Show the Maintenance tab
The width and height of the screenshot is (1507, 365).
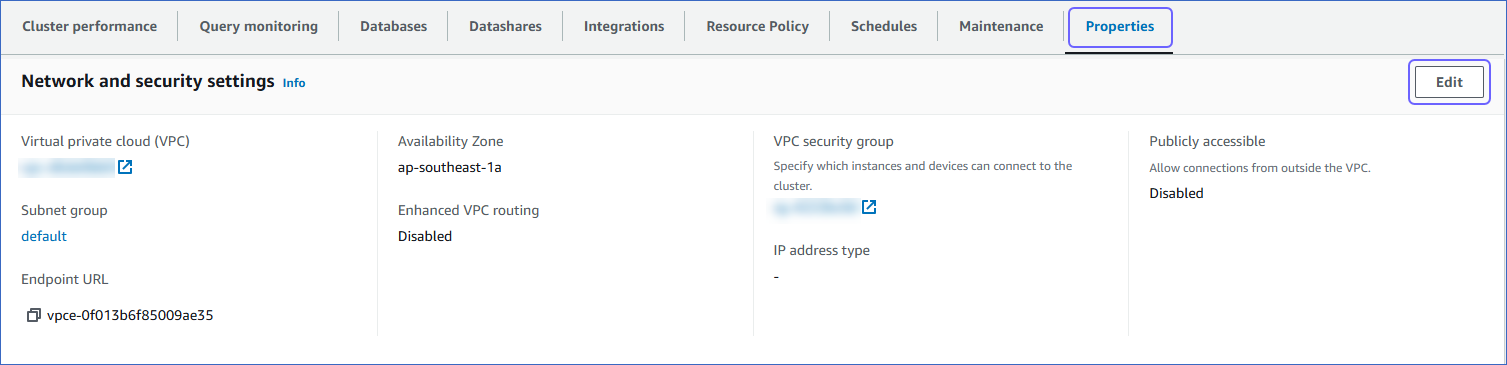click(1001, 27)
